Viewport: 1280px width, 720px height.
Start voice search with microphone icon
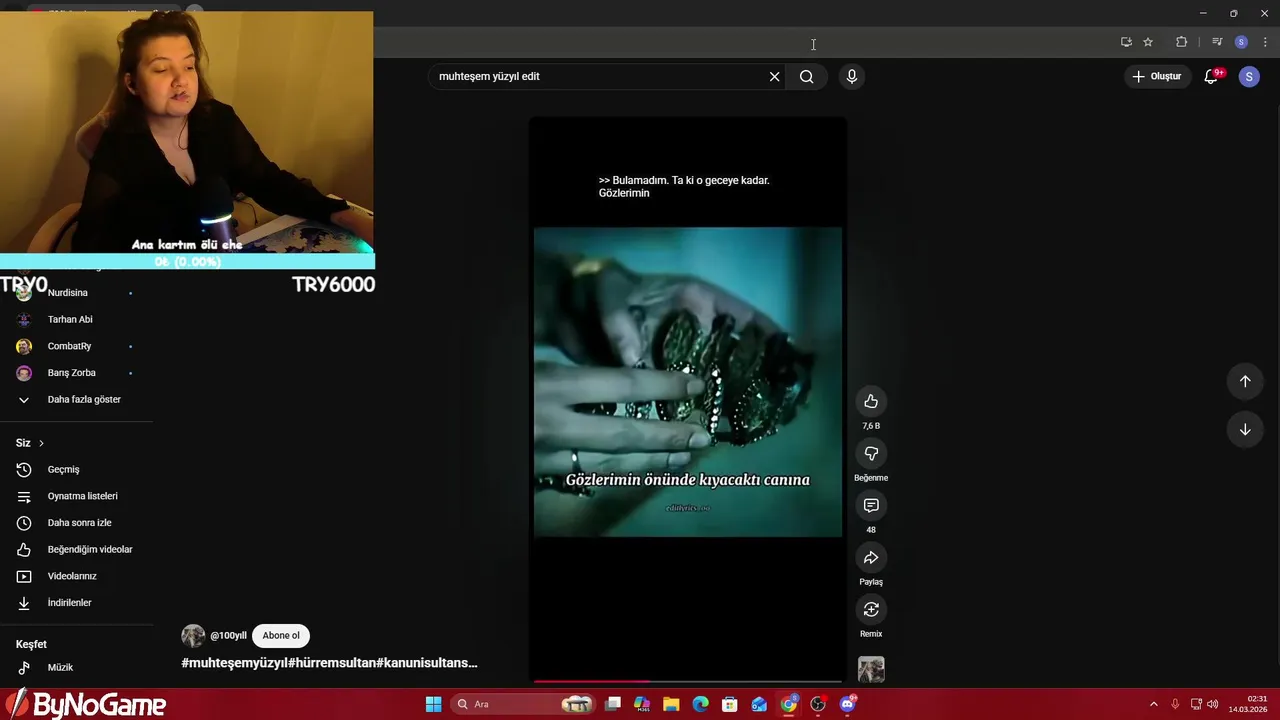851,76
